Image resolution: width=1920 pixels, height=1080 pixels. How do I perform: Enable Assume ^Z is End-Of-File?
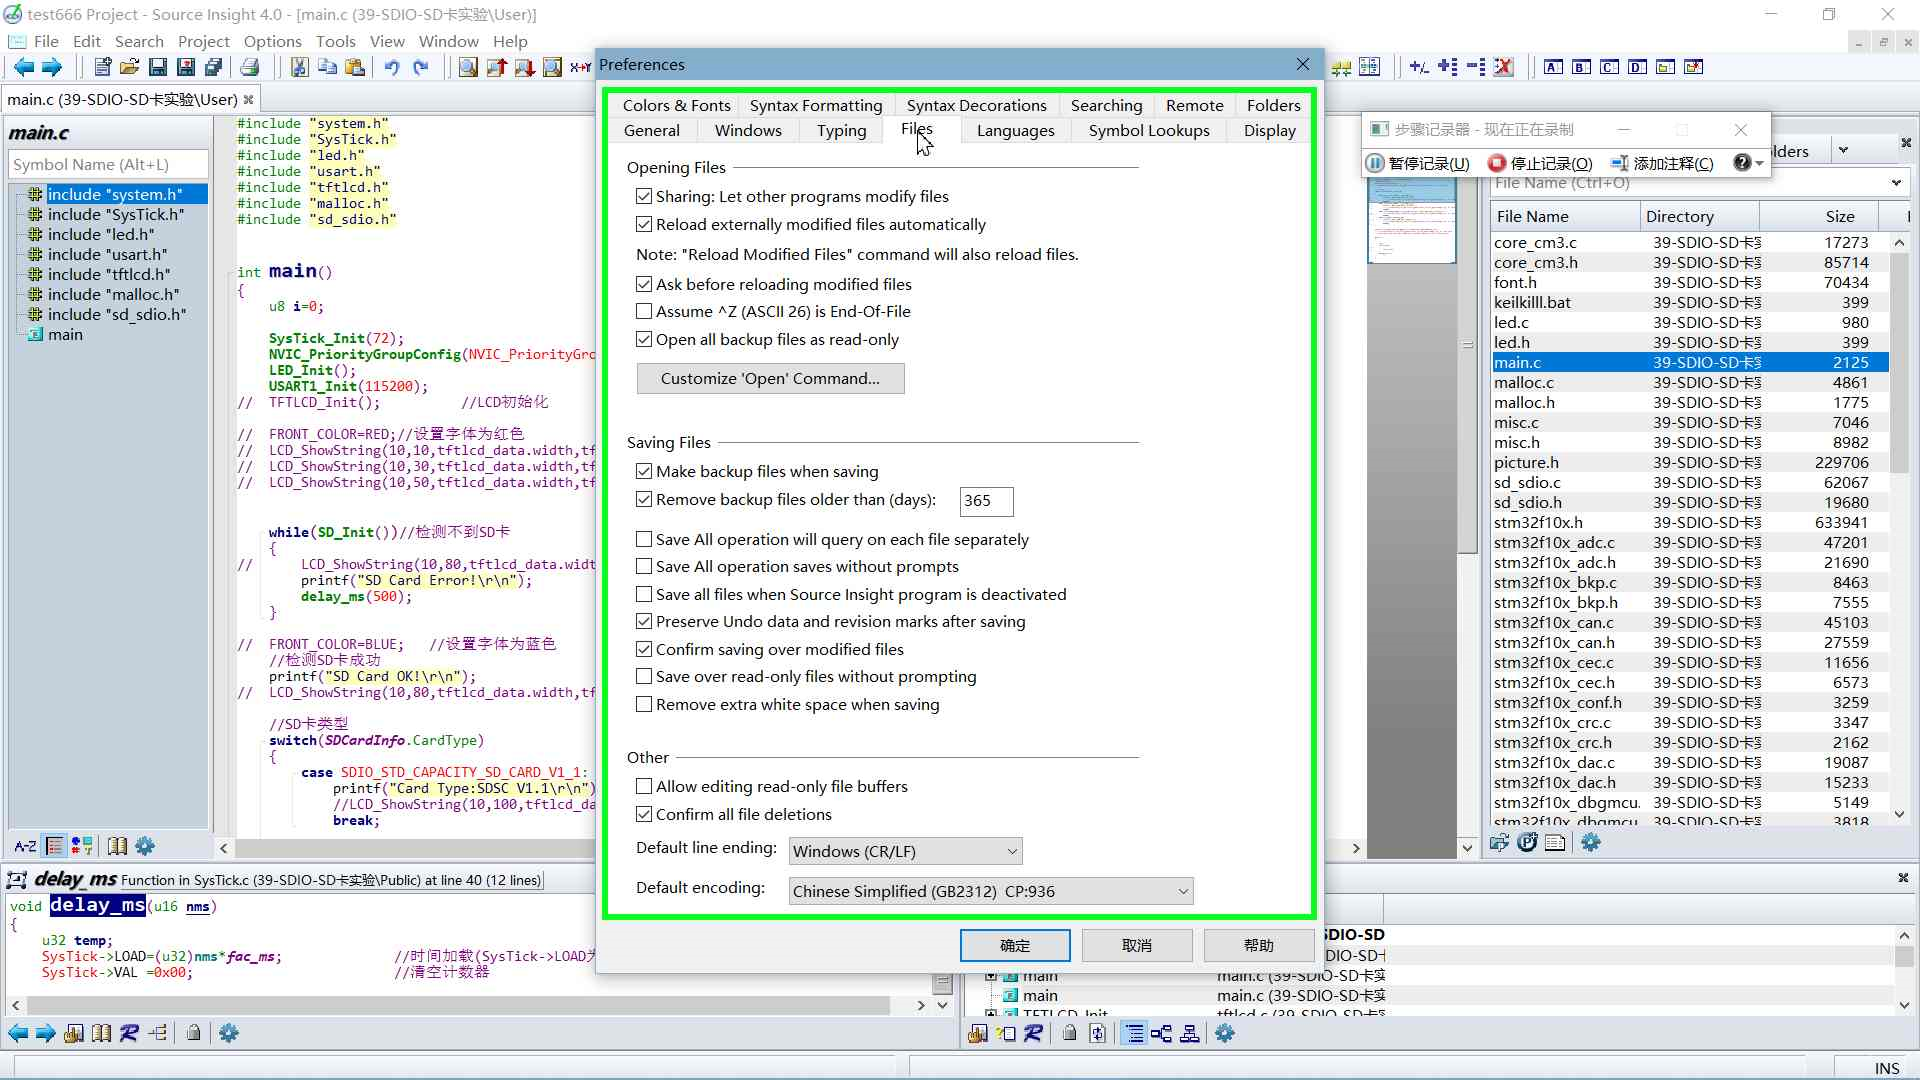tap(644, 312)
